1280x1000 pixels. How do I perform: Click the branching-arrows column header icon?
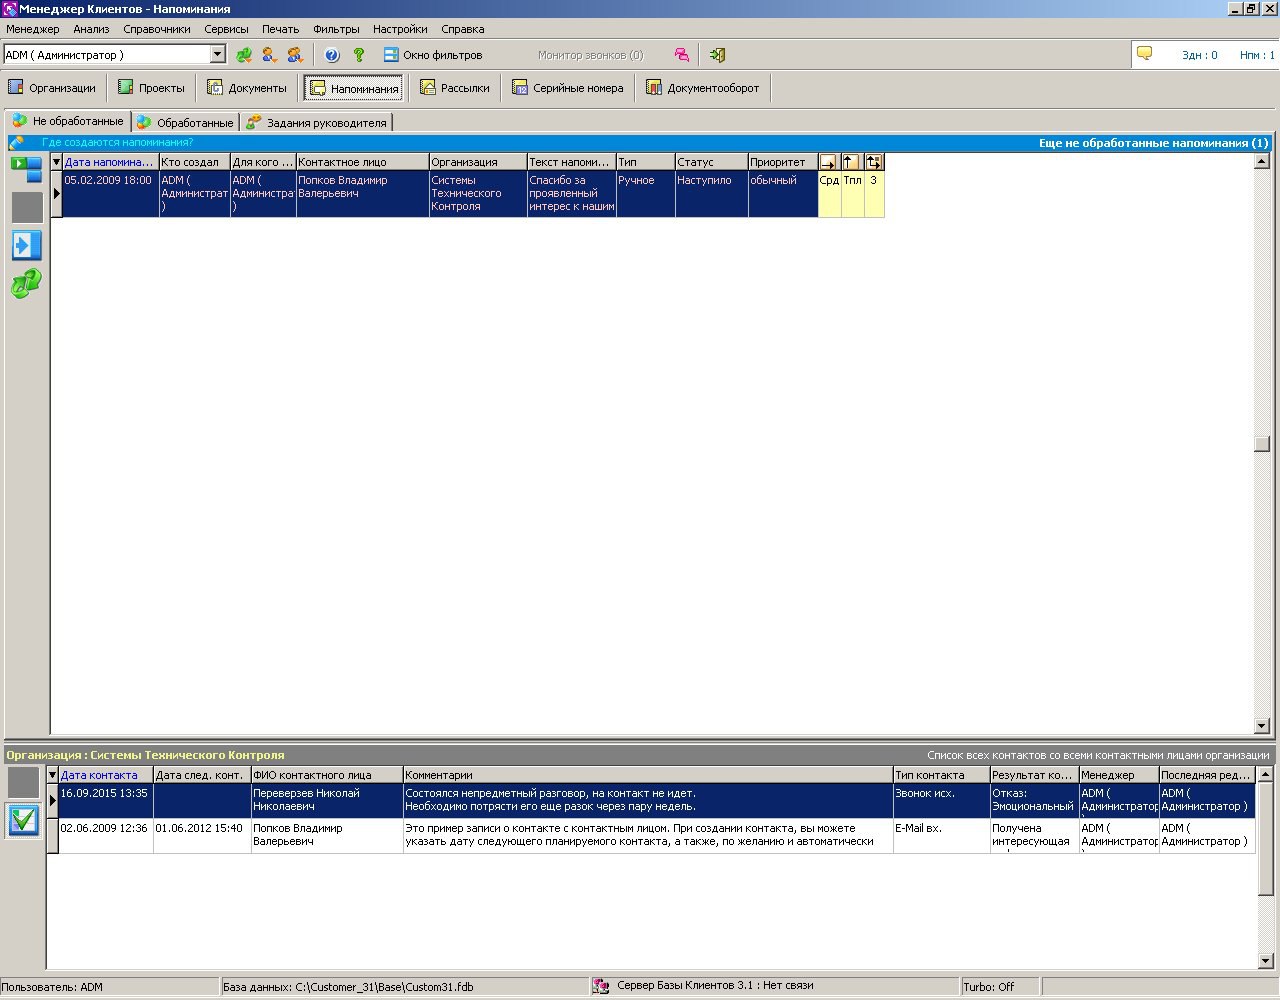(x=874, y=162)
